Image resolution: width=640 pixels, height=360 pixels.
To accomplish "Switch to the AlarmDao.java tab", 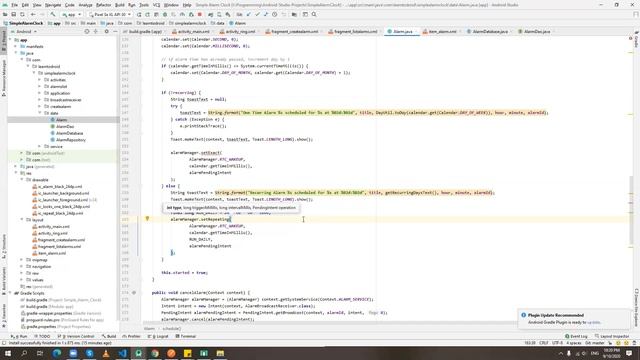I will tap(536, 31).
